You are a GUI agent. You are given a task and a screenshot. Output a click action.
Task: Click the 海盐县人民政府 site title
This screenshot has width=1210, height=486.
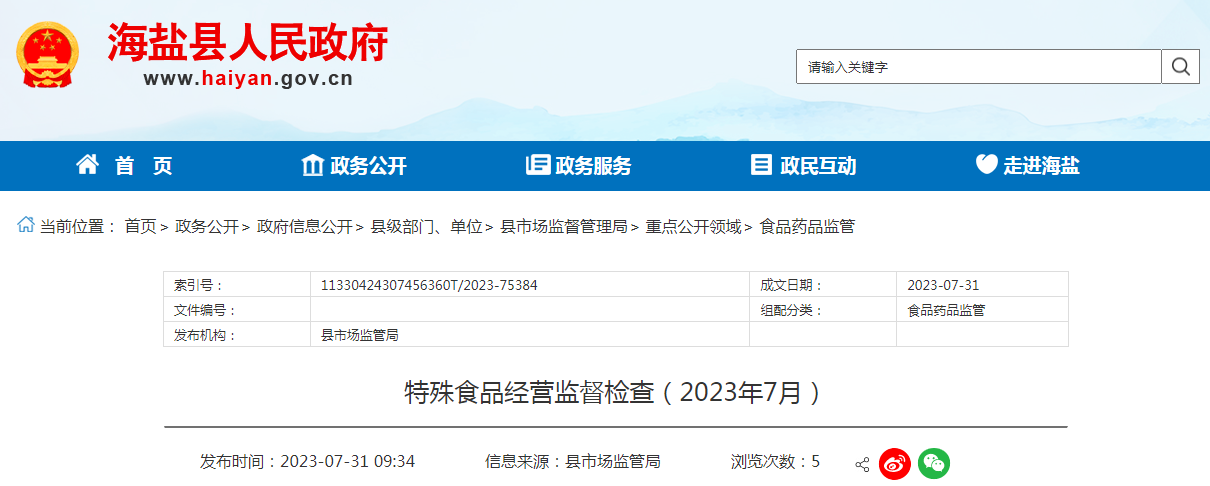[x=247, y=42]
